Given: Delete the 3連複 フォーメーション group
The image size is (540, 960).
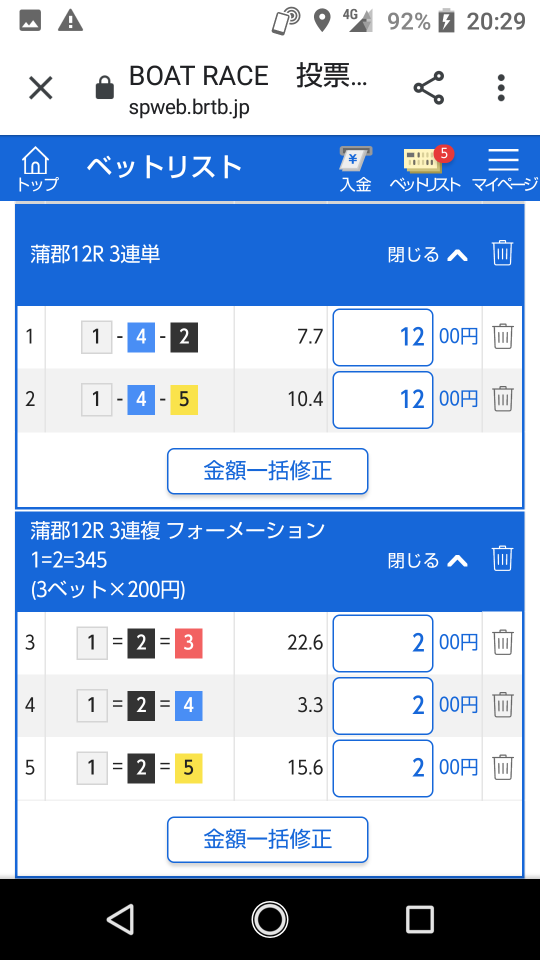Looking at the screenshot, I should point(502,559).
